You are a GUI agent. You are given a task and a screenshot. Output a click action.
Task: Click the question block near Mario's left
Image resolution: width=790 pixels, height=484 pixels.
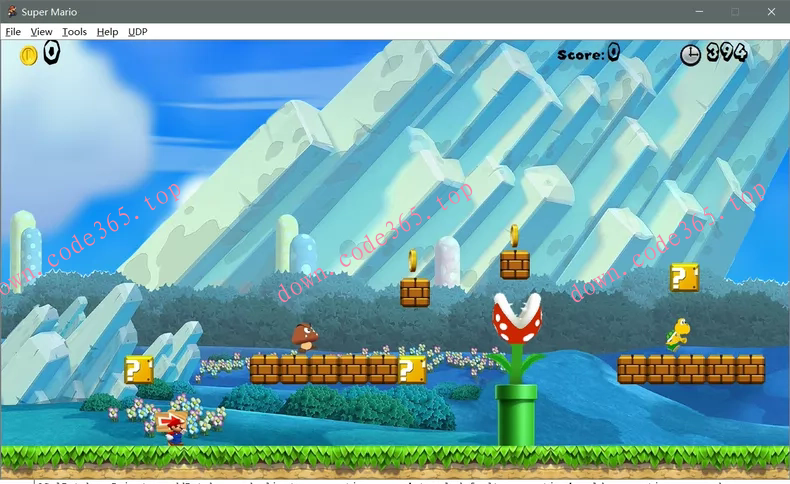coord(139,369)
